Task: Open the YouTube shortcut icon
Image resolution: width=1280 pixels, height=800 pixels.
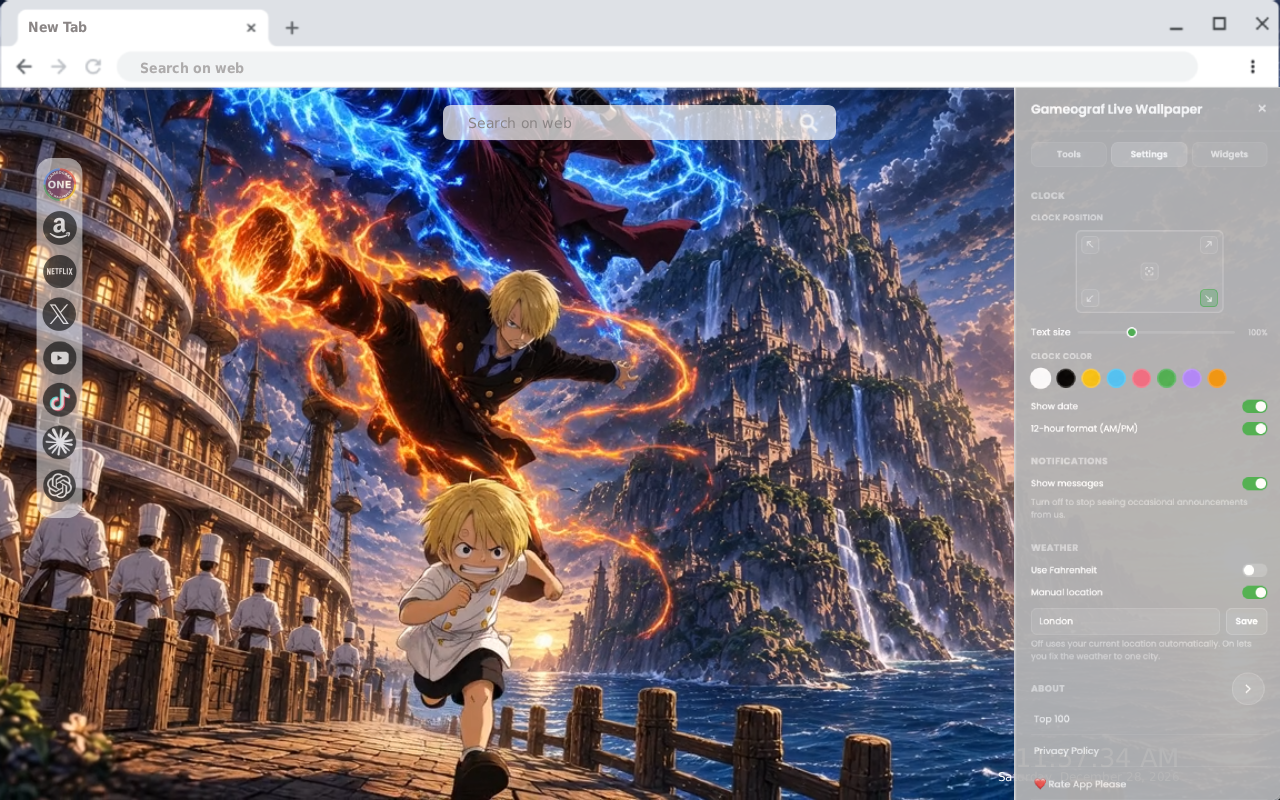Action: (x=60, y=357)
